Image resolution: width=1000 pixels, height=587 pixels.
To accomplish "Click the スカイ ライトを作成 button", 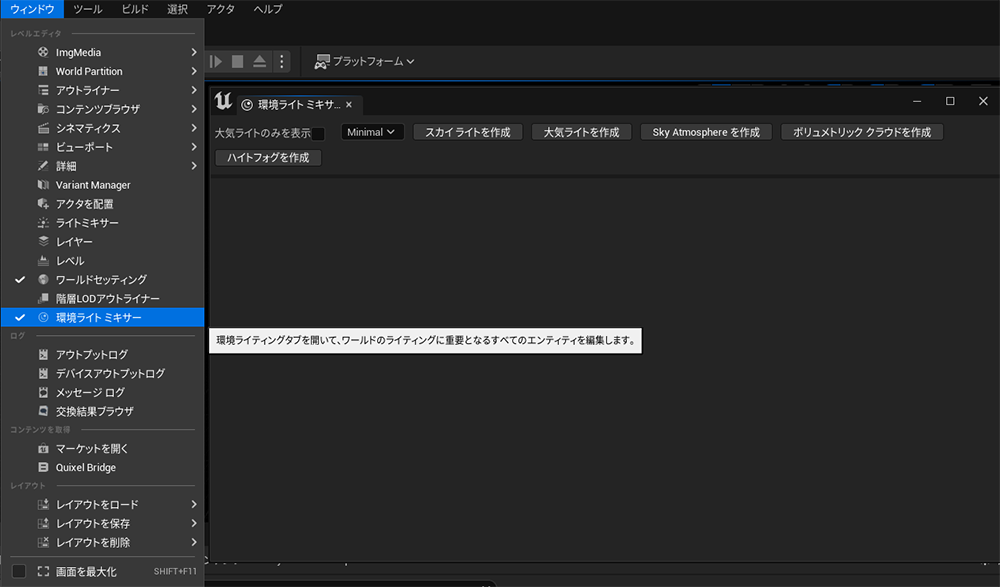I will pyautogui.click(x=467, y=132).
